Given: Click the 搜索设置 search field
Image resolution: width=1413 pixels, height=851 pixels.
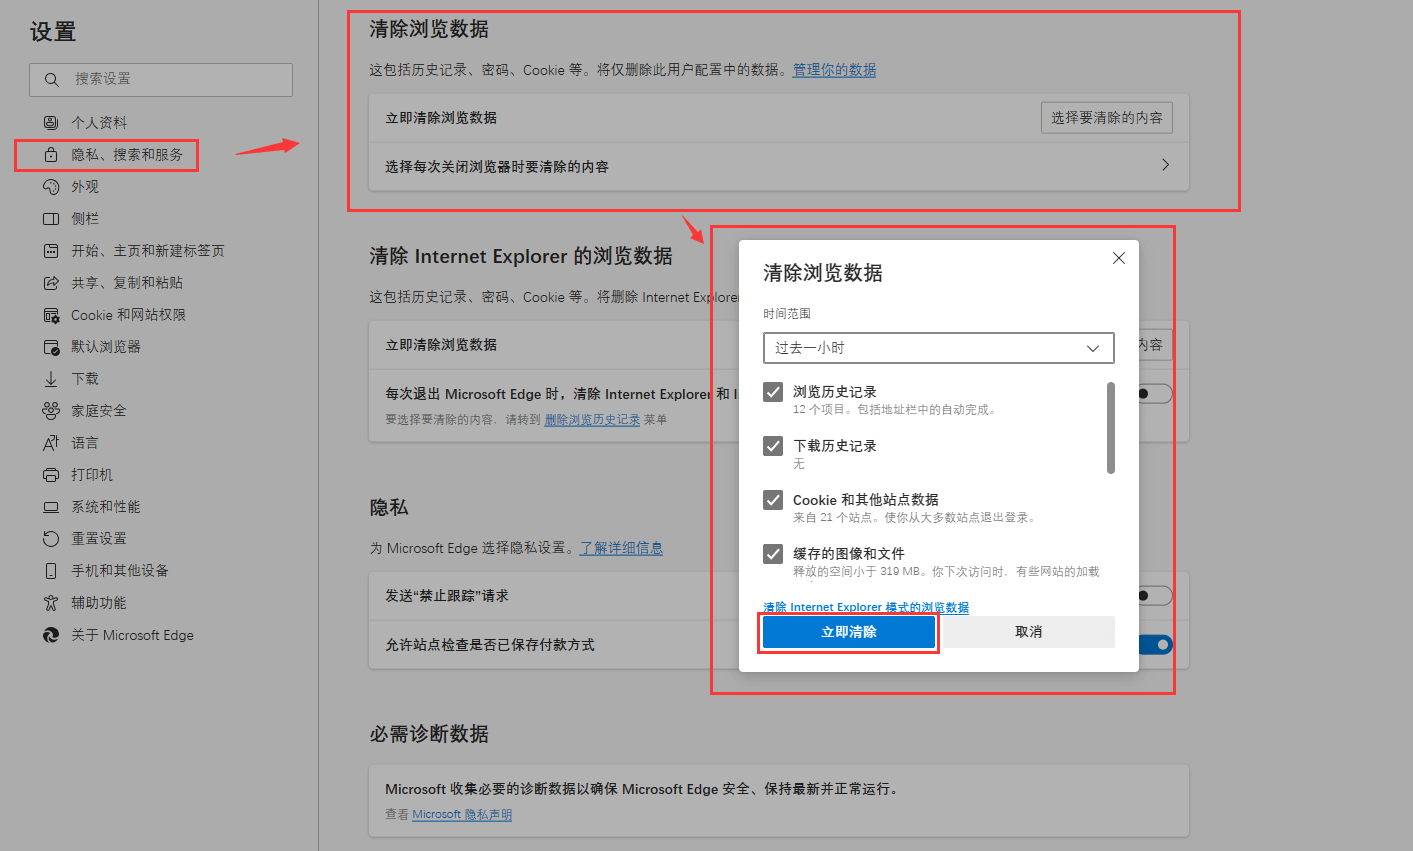Looking at the screenshot, I should (x=160, y=79).
